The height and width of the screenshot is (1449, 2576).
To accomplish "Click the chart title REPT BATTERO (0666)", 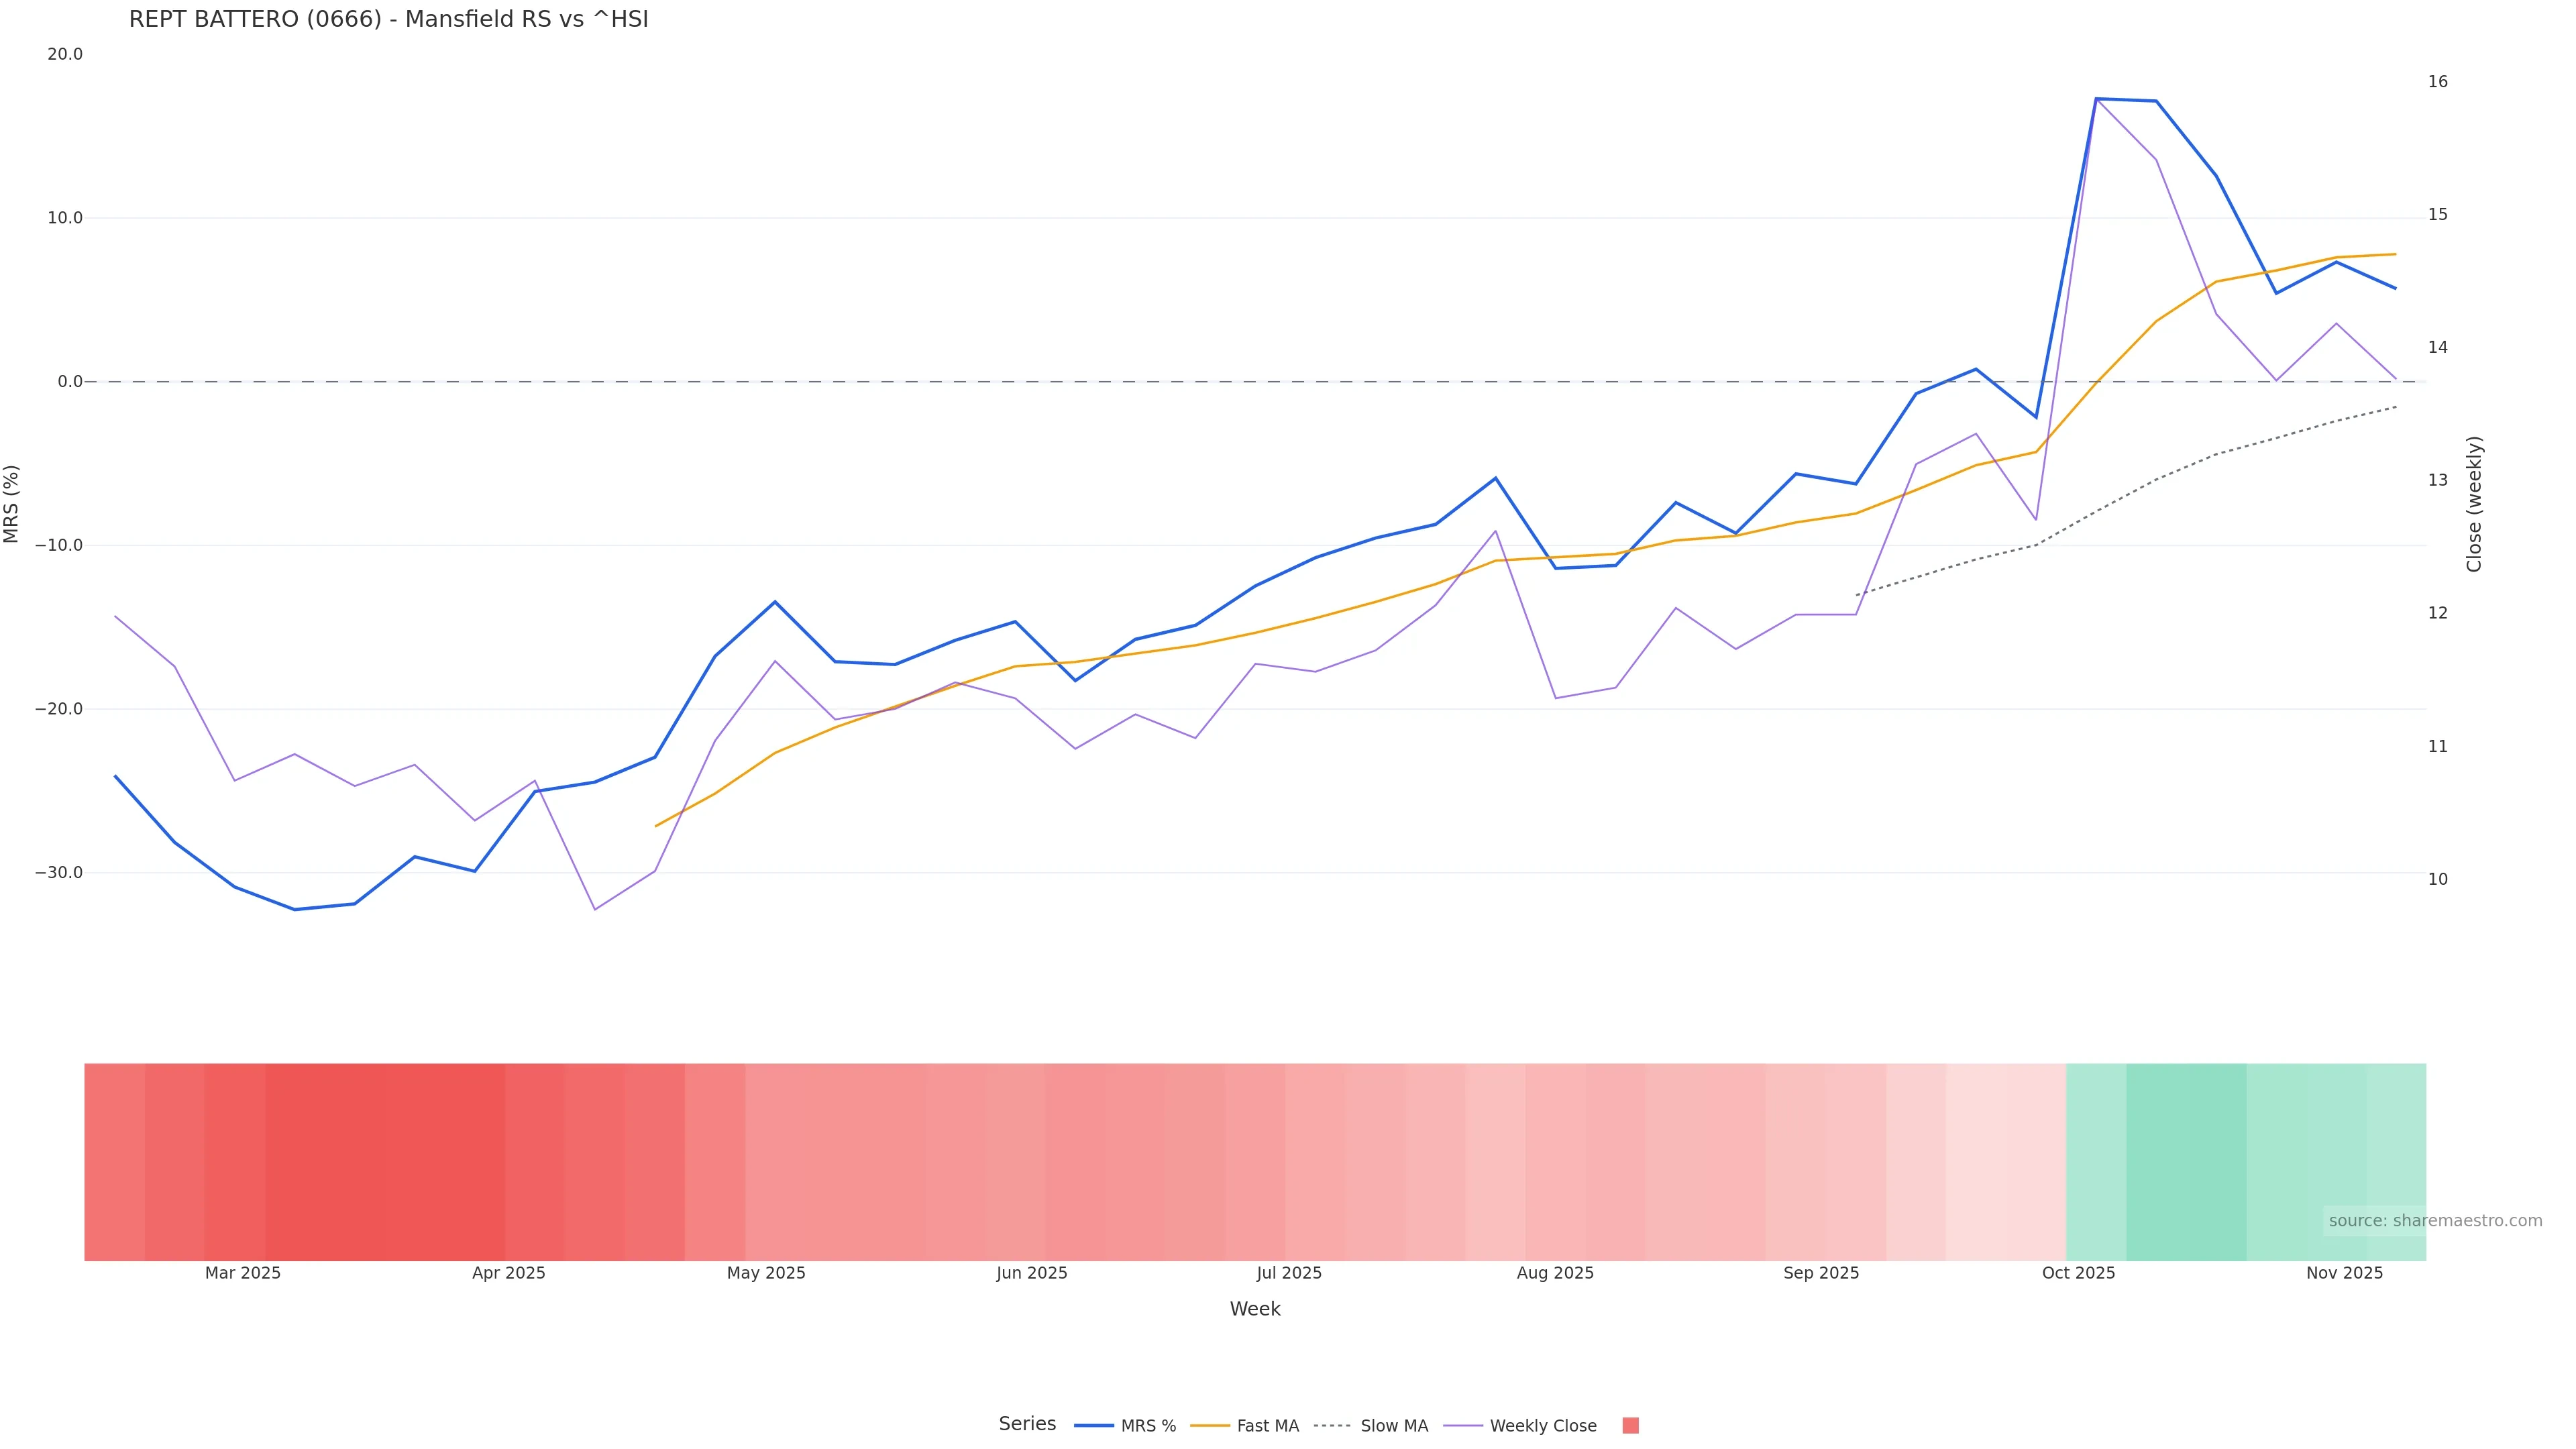I will (388, 20).
